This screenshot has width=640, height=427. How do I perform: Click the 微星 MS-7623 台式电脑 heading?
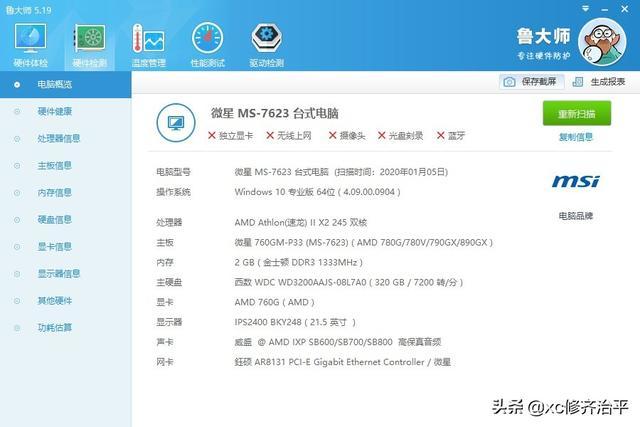[x=274, y=113]
